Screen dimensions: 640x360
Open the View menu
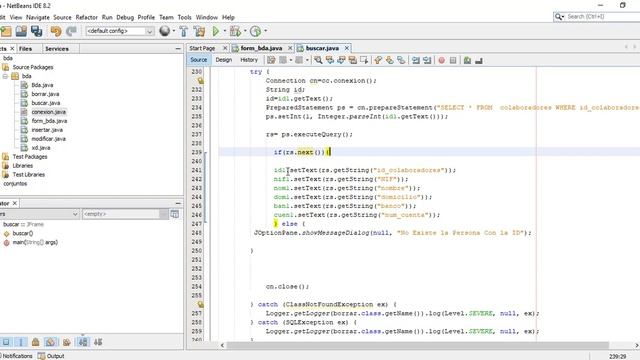(x=16, y=17)
